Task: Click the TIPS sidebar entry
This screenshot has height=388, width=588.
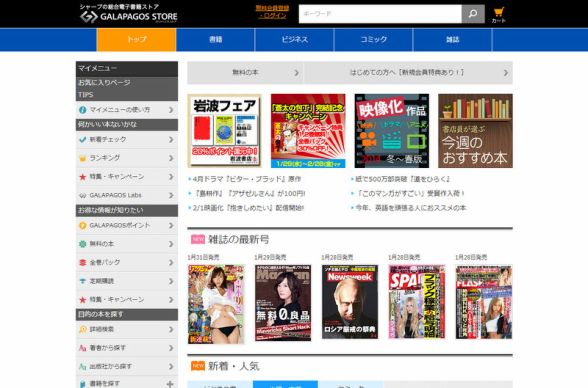Action: (86, 95)
